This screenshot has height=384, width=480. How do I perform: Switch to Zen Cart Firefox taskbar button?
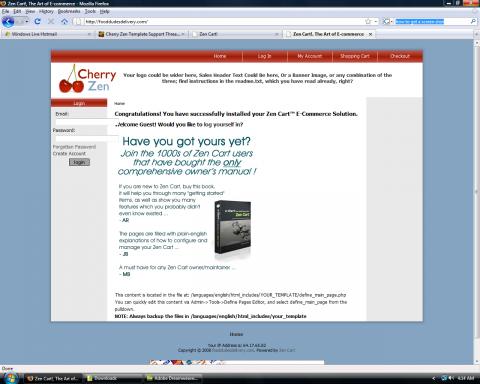(x=52, y=378)
